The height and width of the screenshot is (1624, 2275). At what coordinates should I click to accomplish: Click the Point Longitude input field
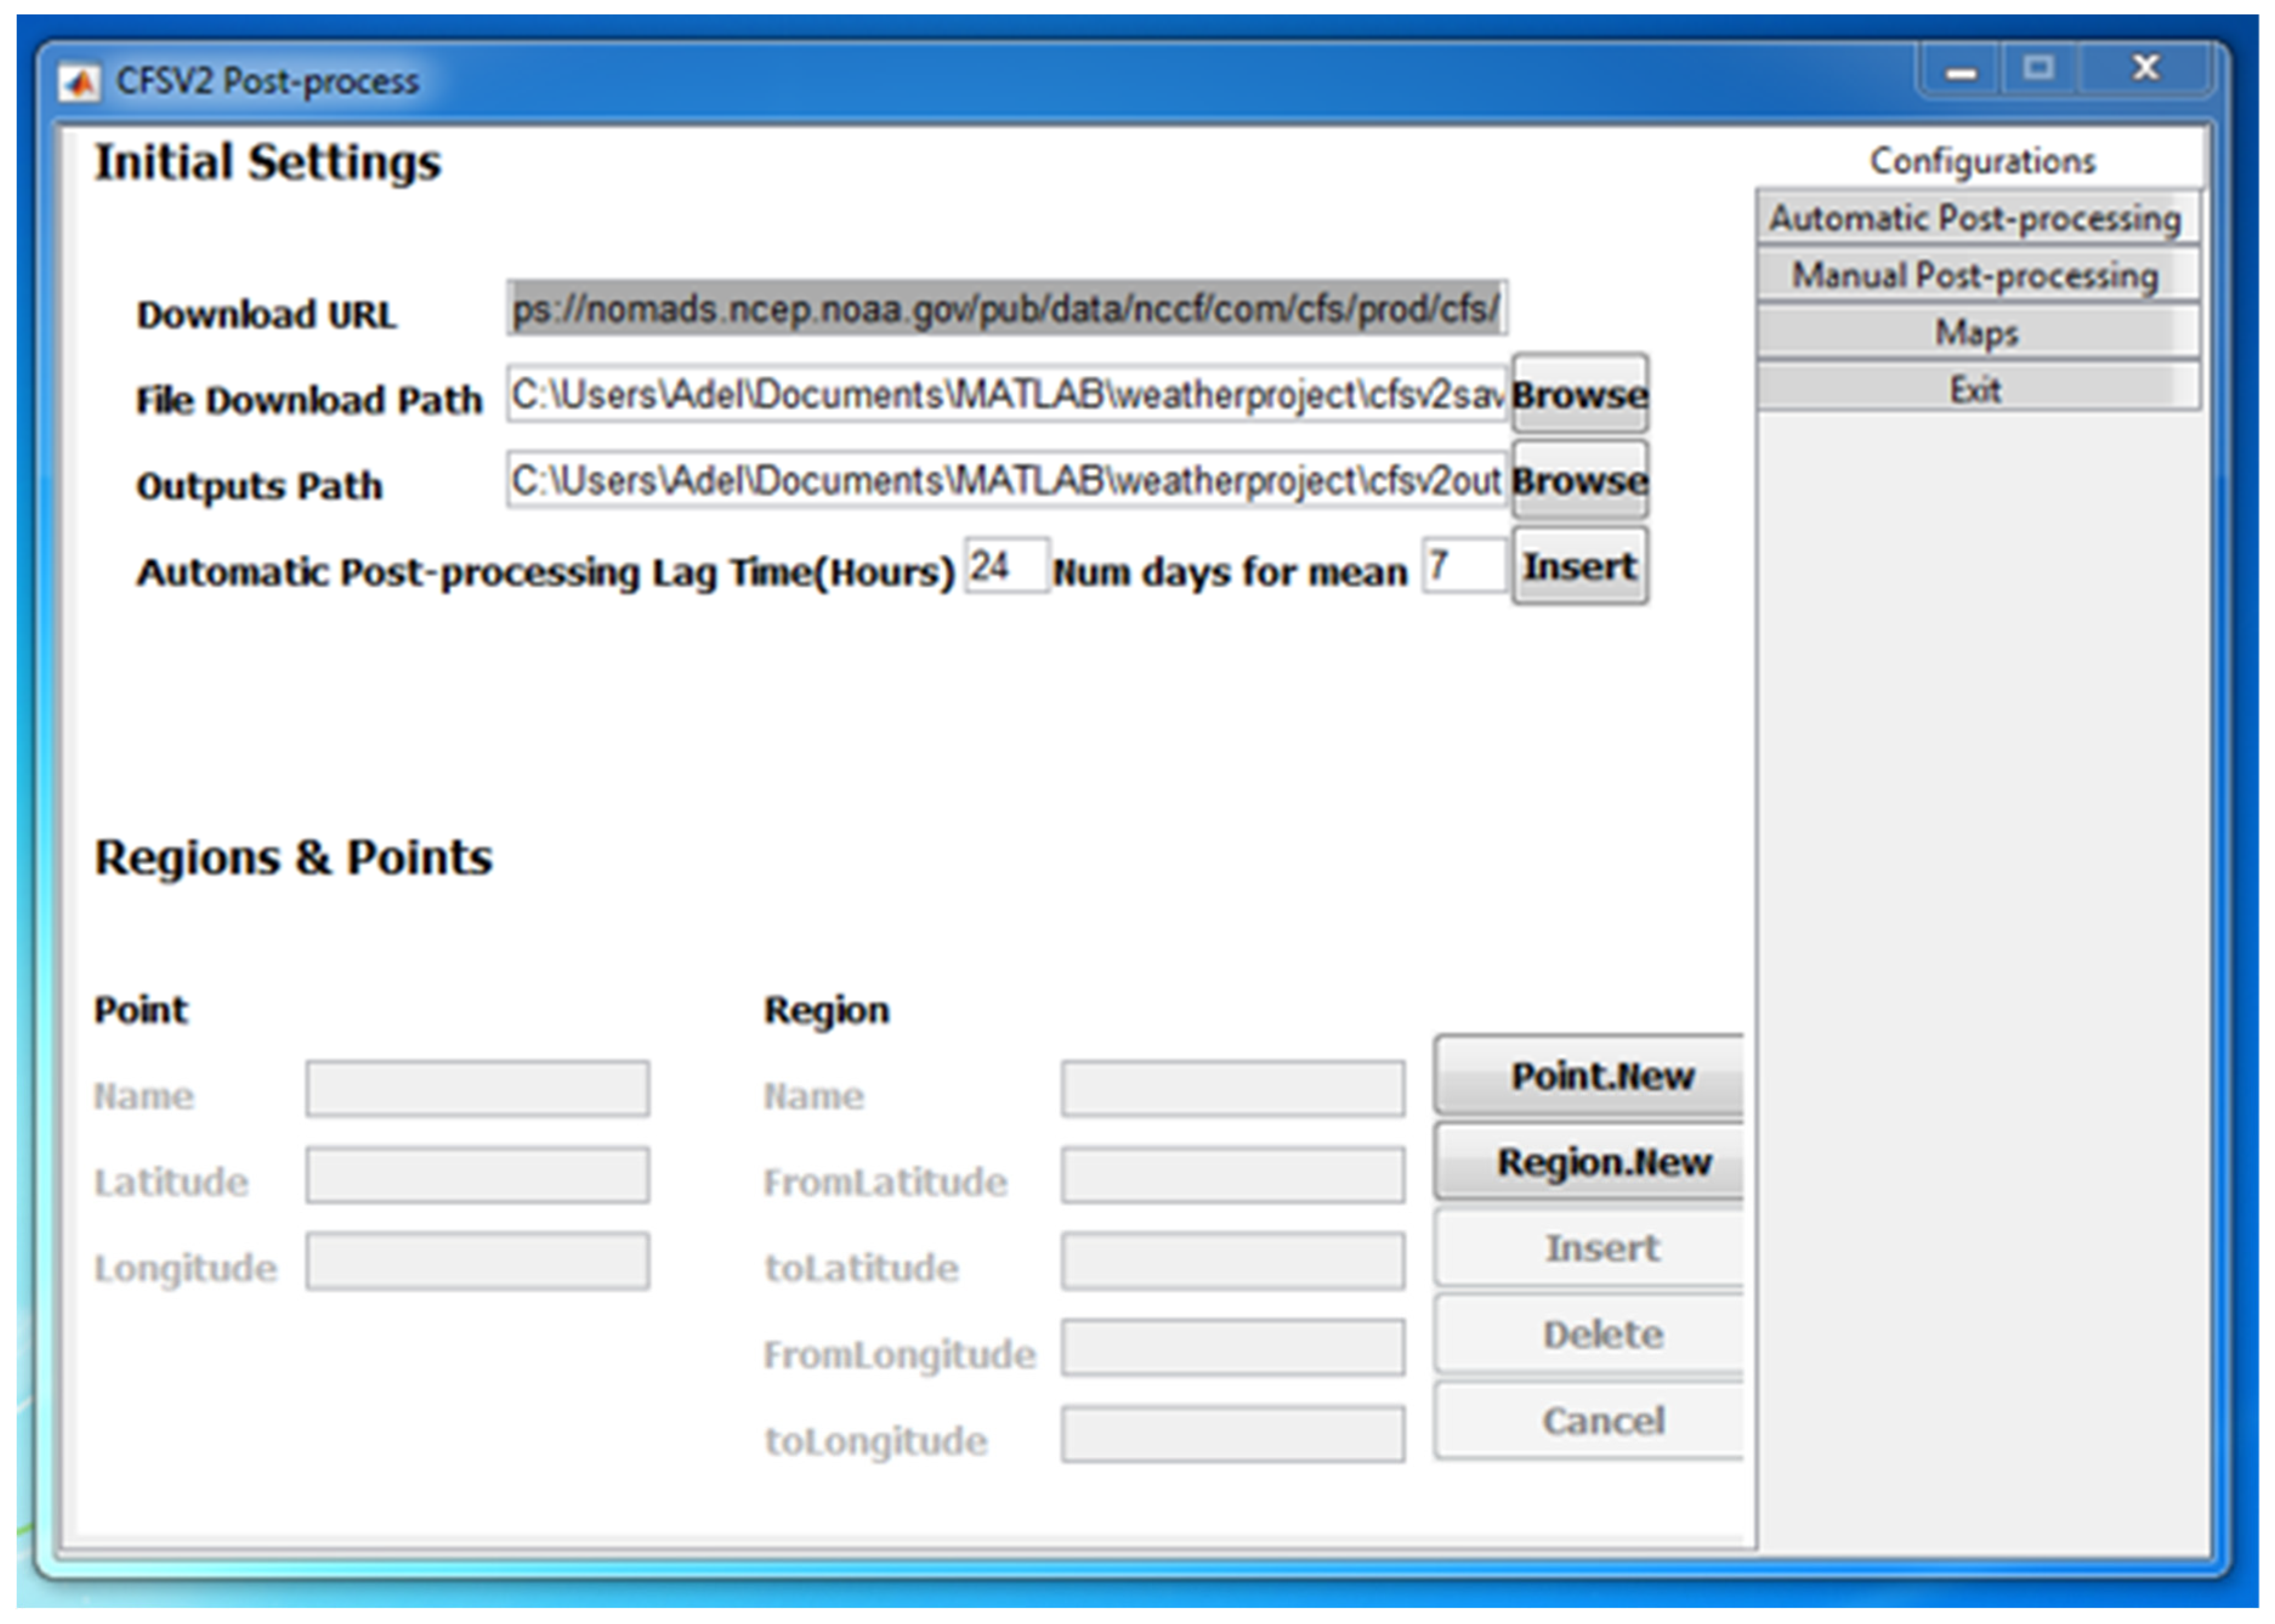(477, 1262)
